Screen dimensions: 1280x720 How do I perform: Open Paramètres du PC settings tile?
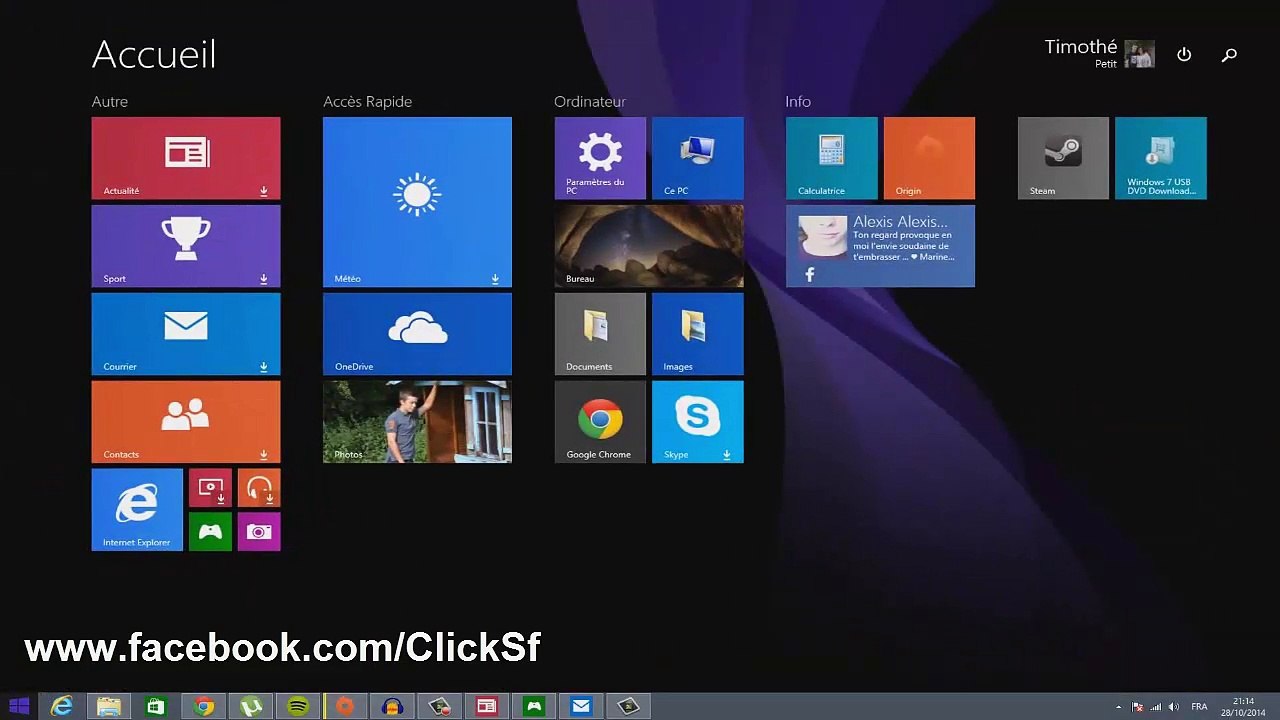click(x=600, y=158)
